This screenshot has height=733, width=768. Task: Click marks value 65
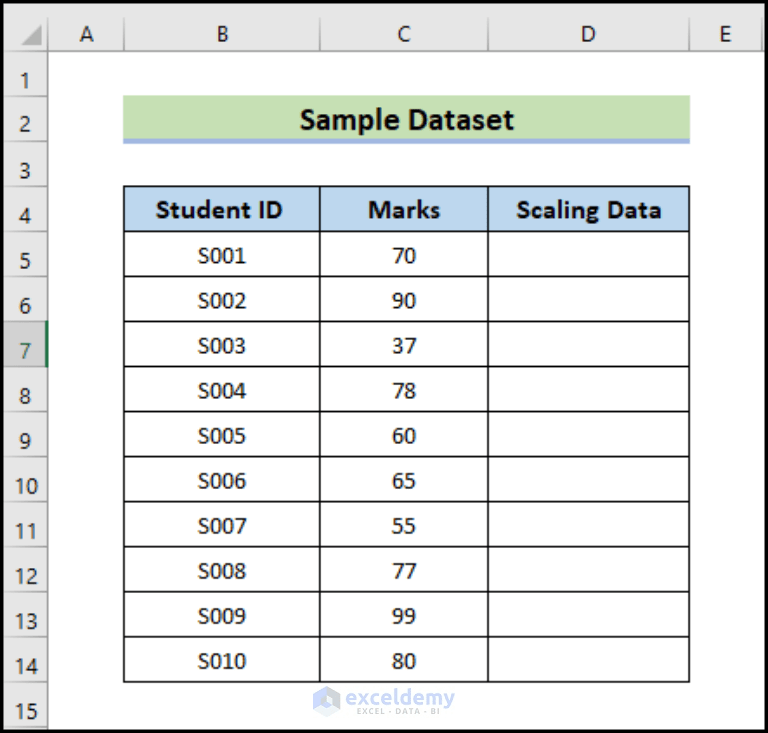404,479
